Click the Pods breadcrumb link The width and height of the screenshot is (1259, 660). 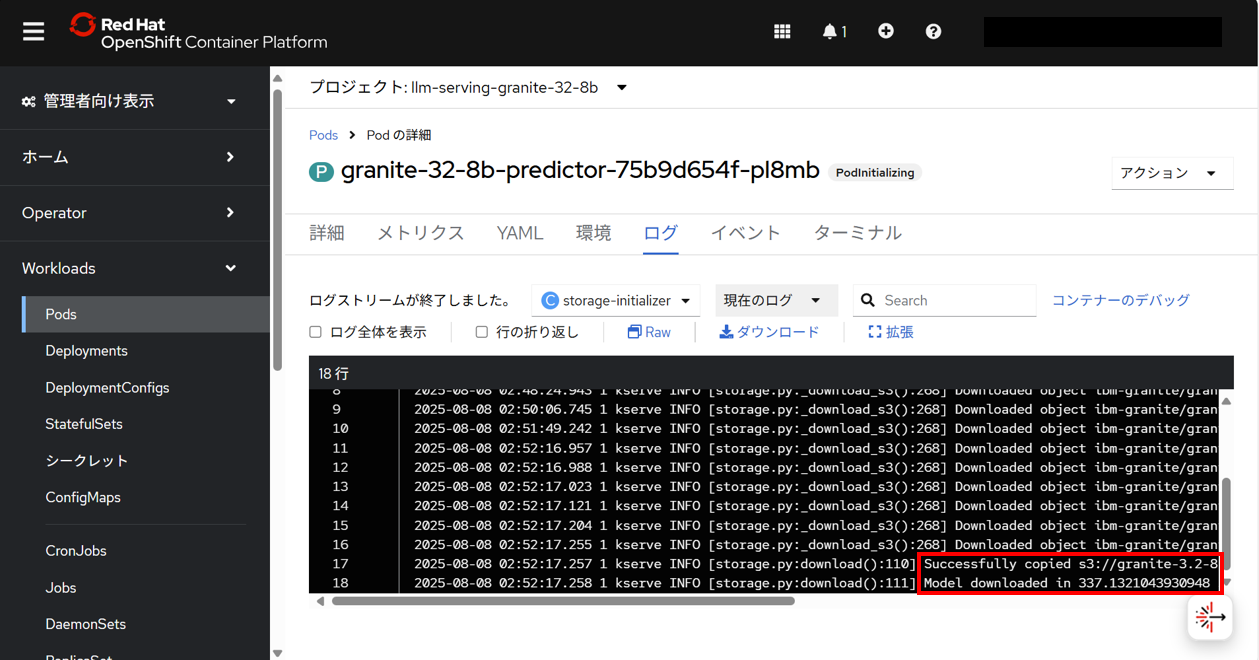(323, 135)
